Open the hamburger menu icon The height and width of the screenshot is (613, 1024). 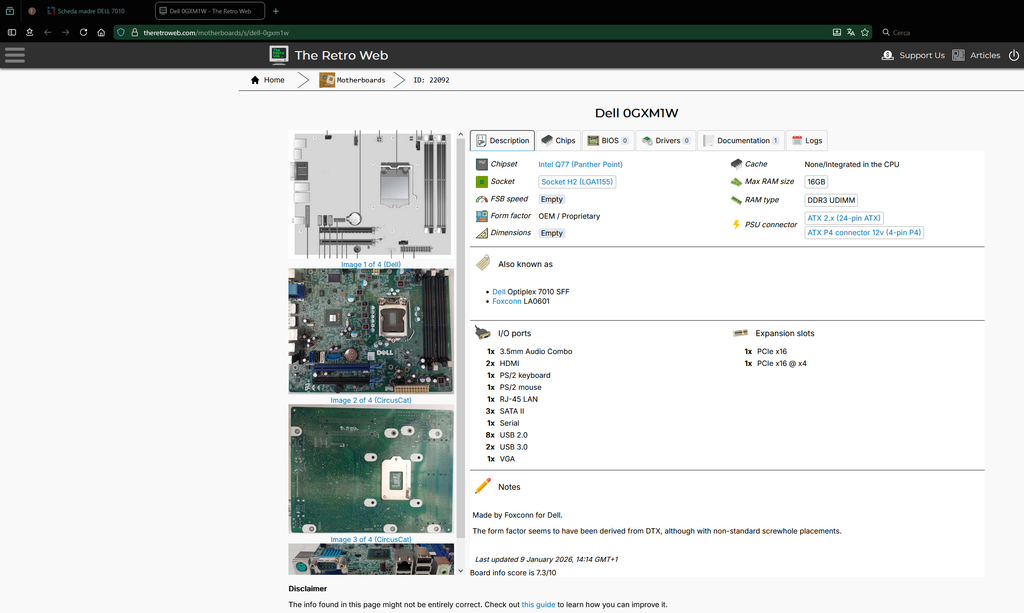14,55
